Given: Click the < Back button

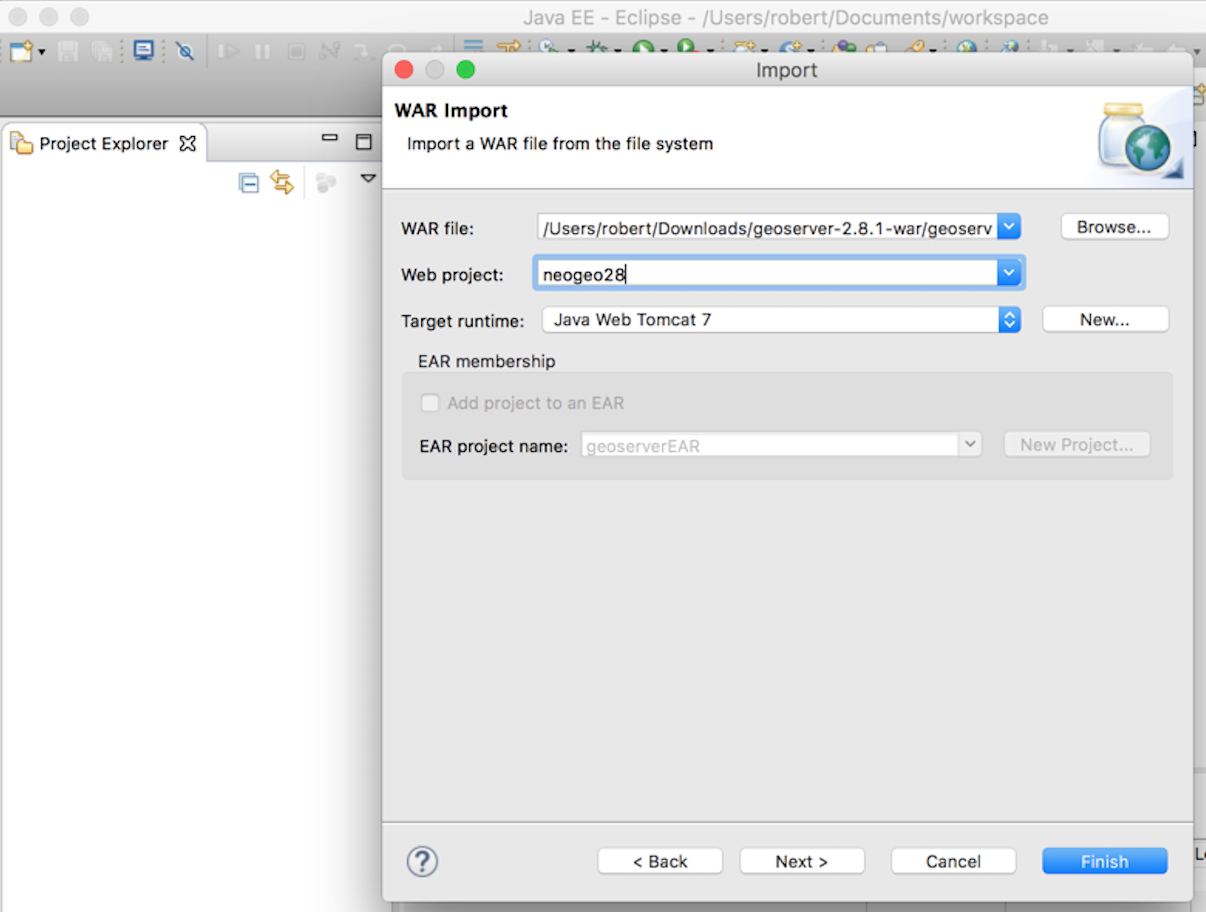Looking at the screenshot, I should pos(660,861).
